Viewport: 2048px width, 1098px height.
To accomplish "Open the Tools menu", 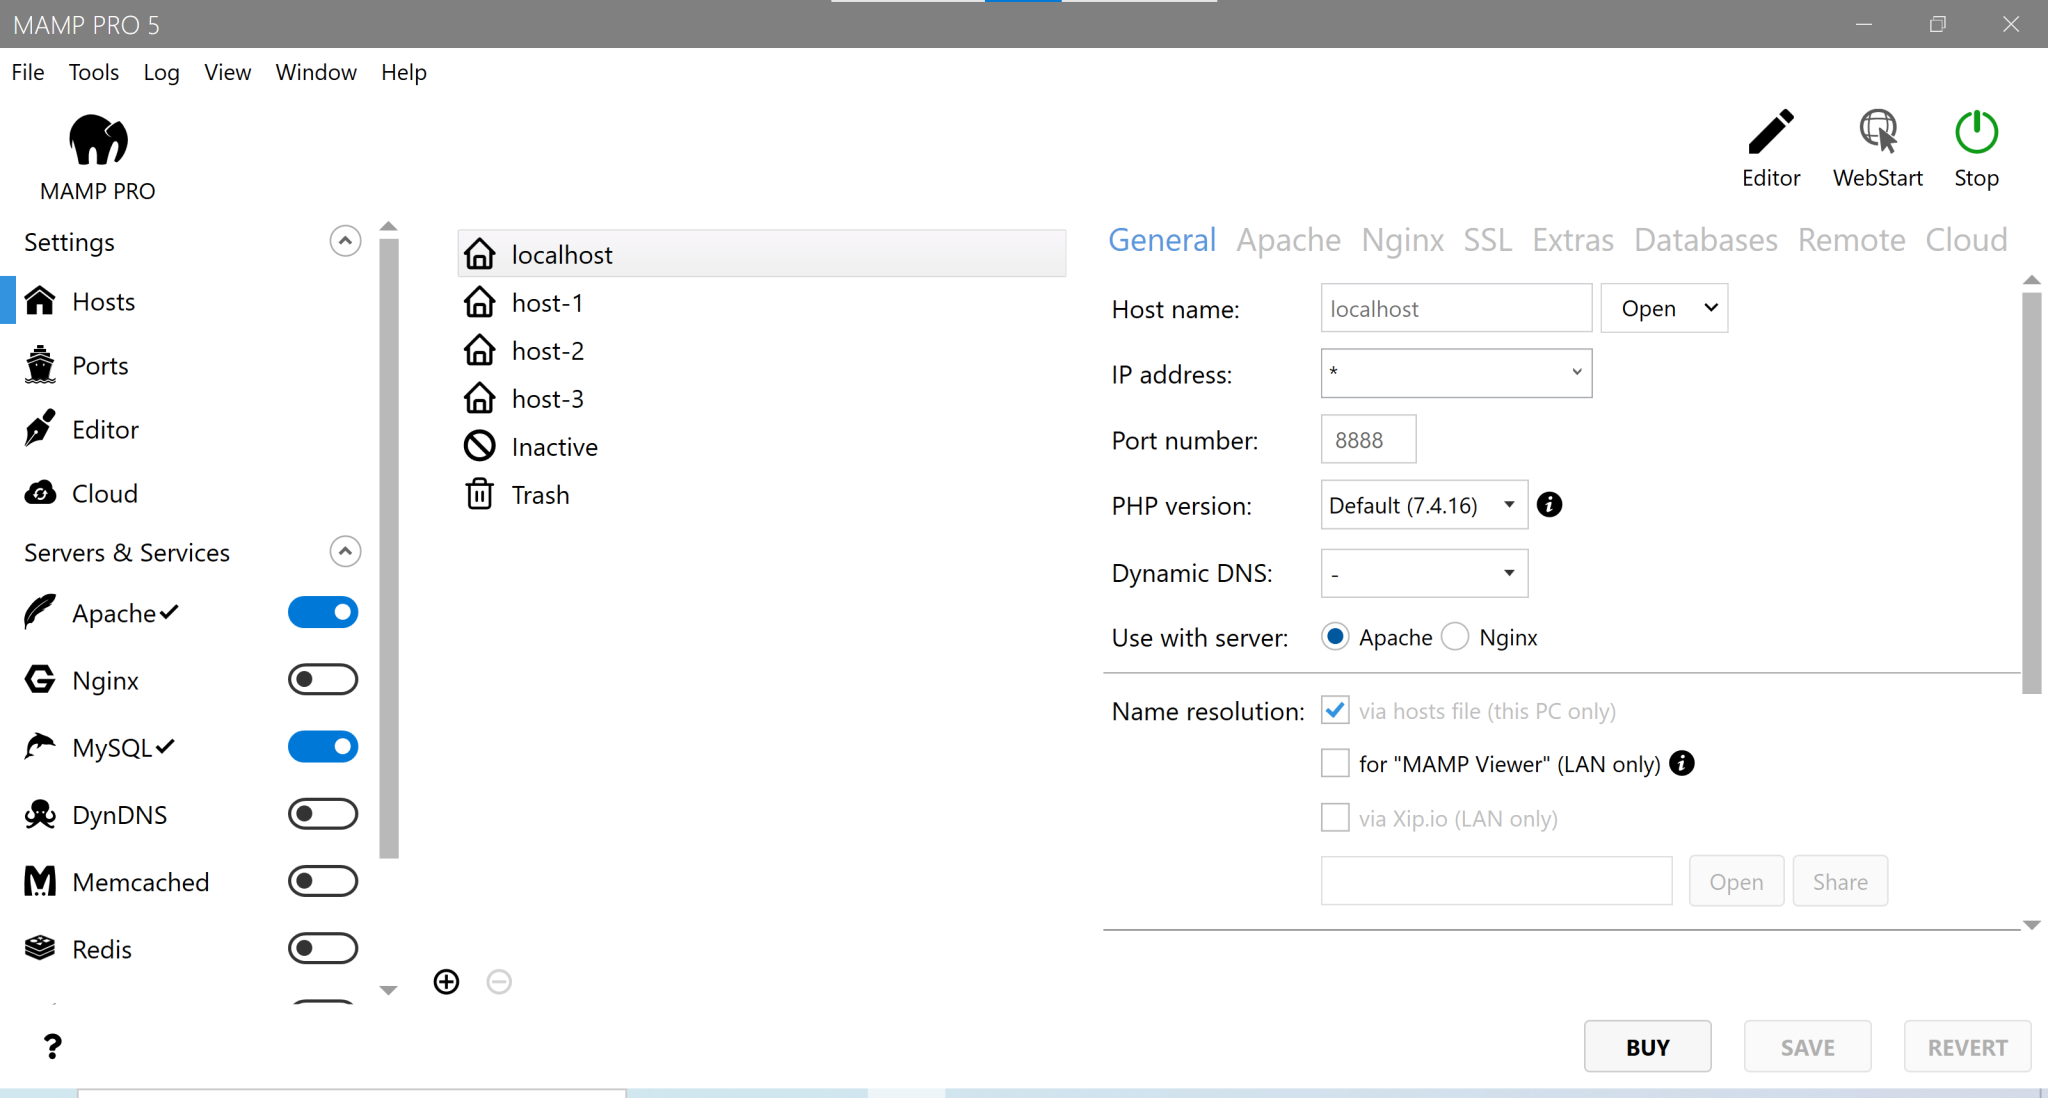I will point(93,72).
